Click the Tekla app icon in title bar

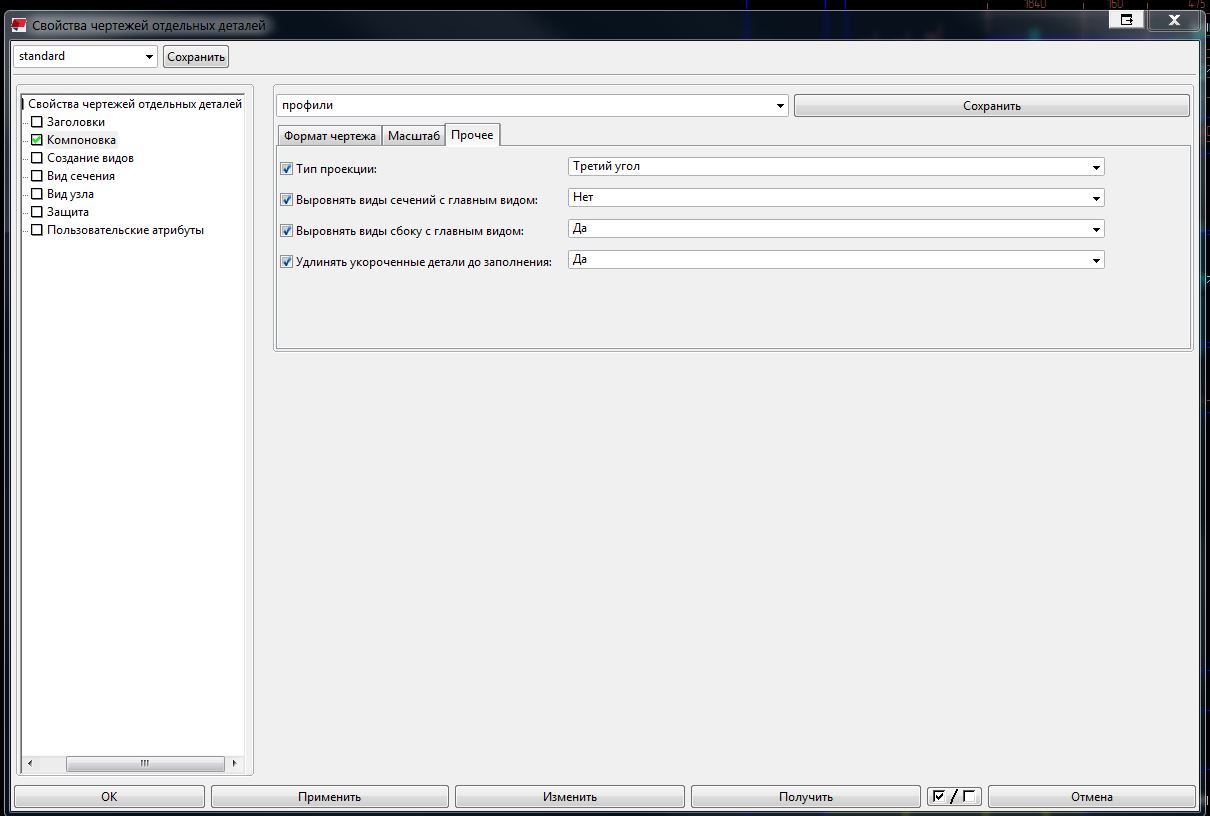18,25
